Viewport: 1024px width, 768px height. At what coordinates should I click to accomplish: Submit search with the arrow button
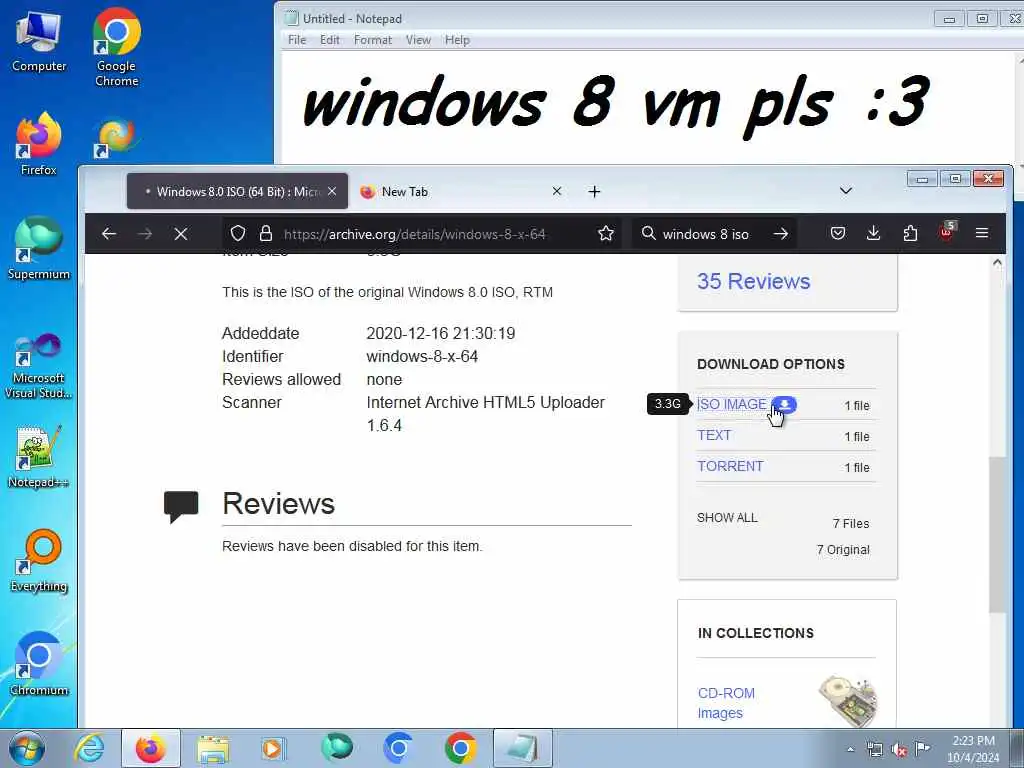click(x=780, y=234)
